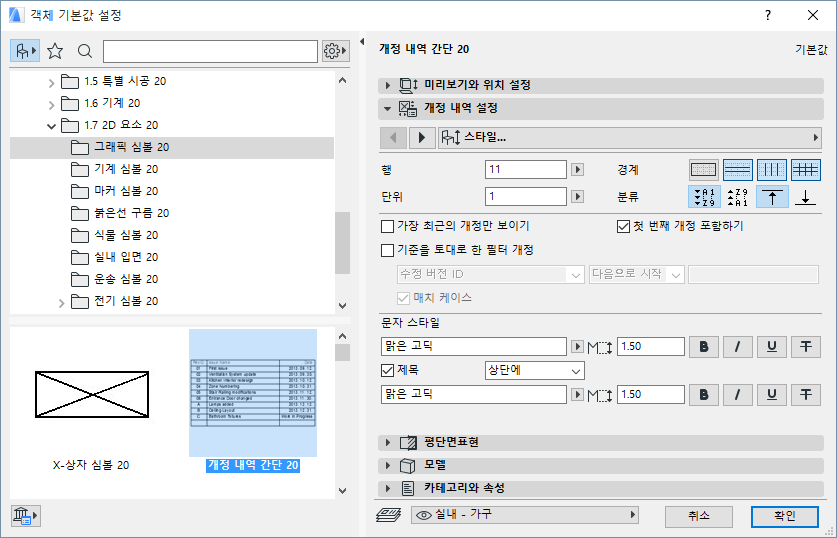Open the font picker arrow for the first 맑은 고딕
837x538 pixels.
click(577, 346)
